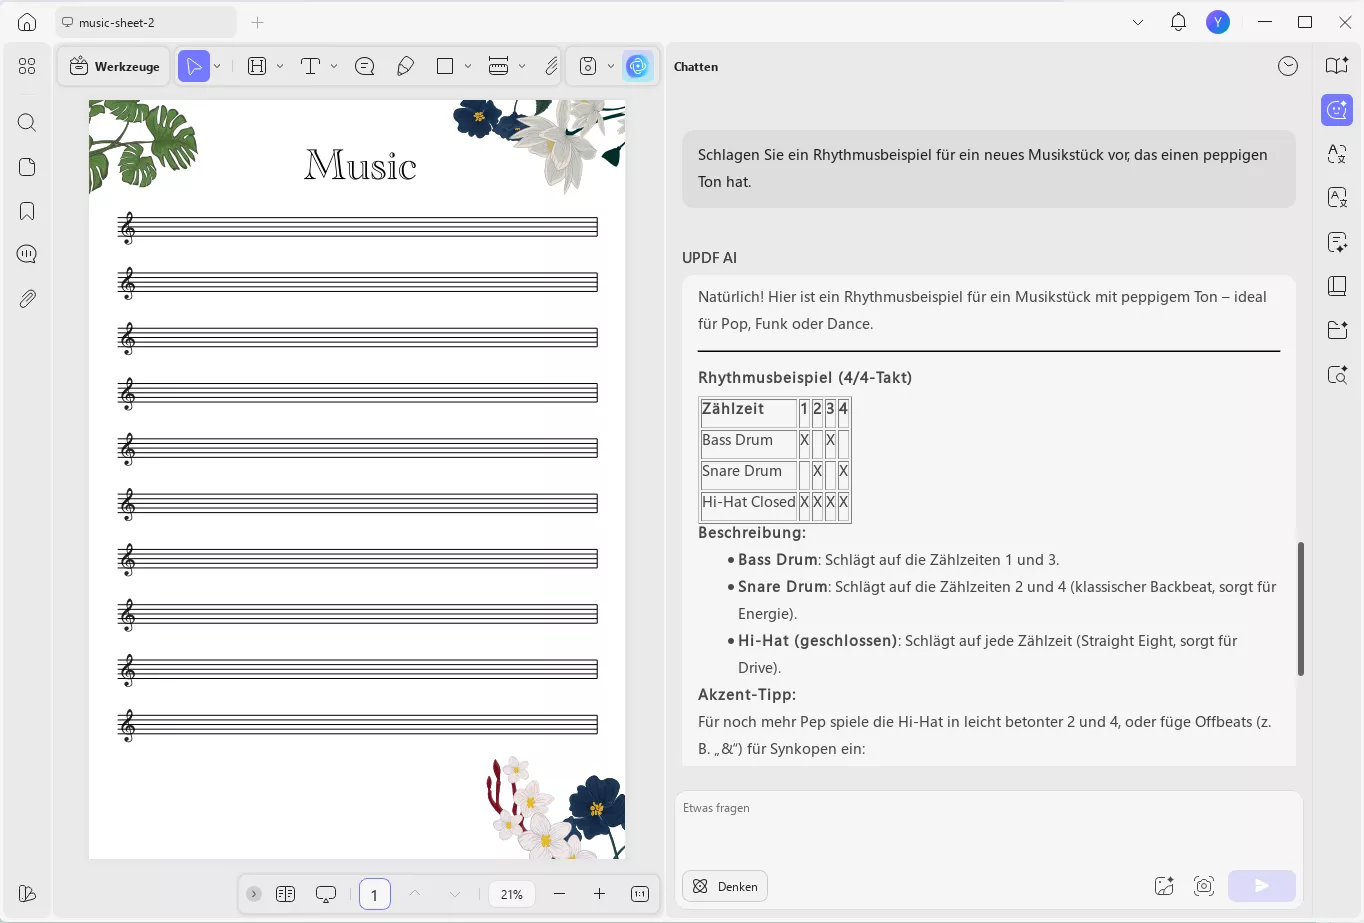The width and height of the screenshot is (1364, 923).
Task: Select the eraser tool
Action: 405,66
